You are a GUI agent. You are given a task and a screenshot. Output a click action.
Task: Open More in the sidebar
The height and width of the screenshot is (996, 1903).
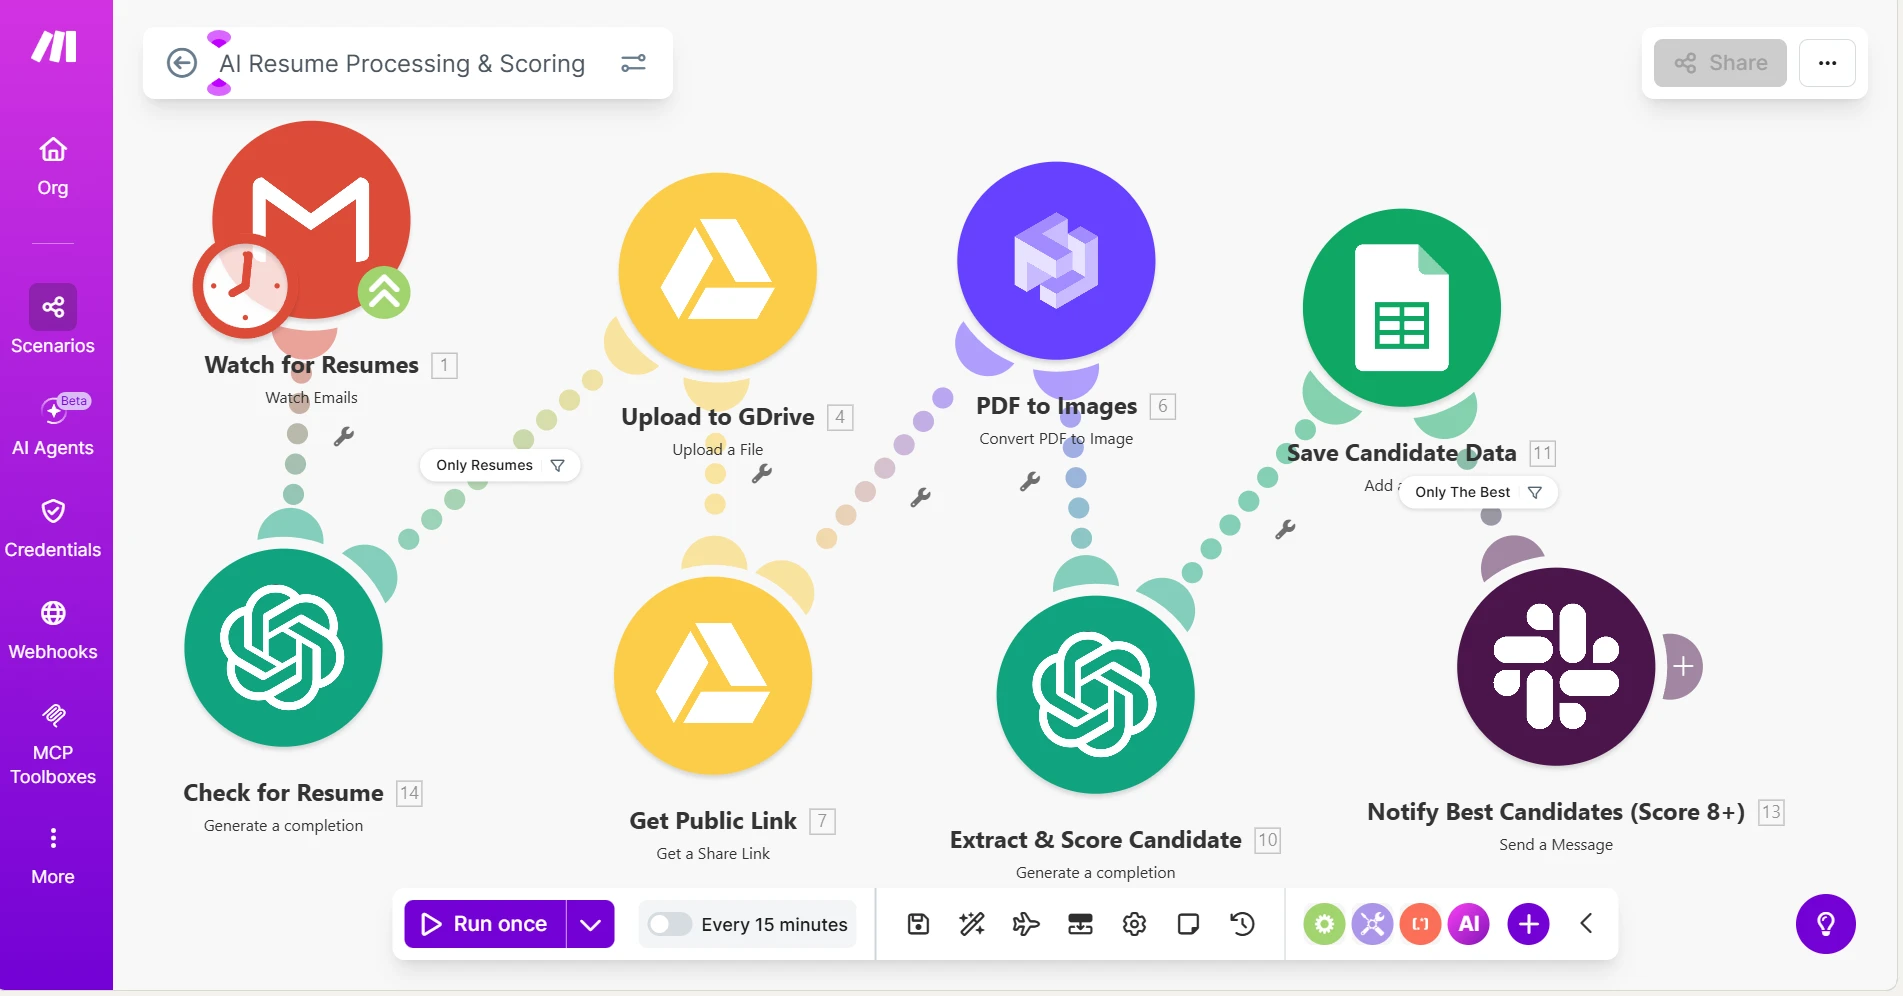click(53, 856)
